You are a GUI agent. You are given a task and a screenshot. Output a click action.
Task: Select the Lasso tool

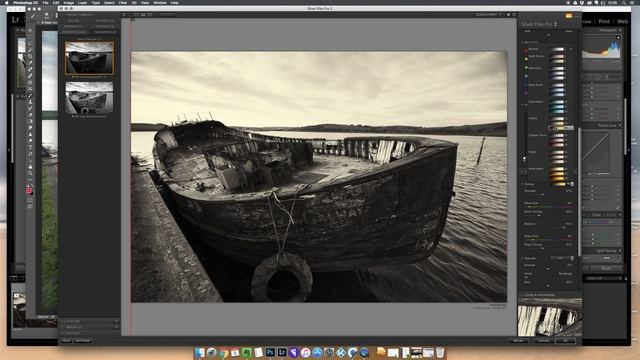point(30,43)
